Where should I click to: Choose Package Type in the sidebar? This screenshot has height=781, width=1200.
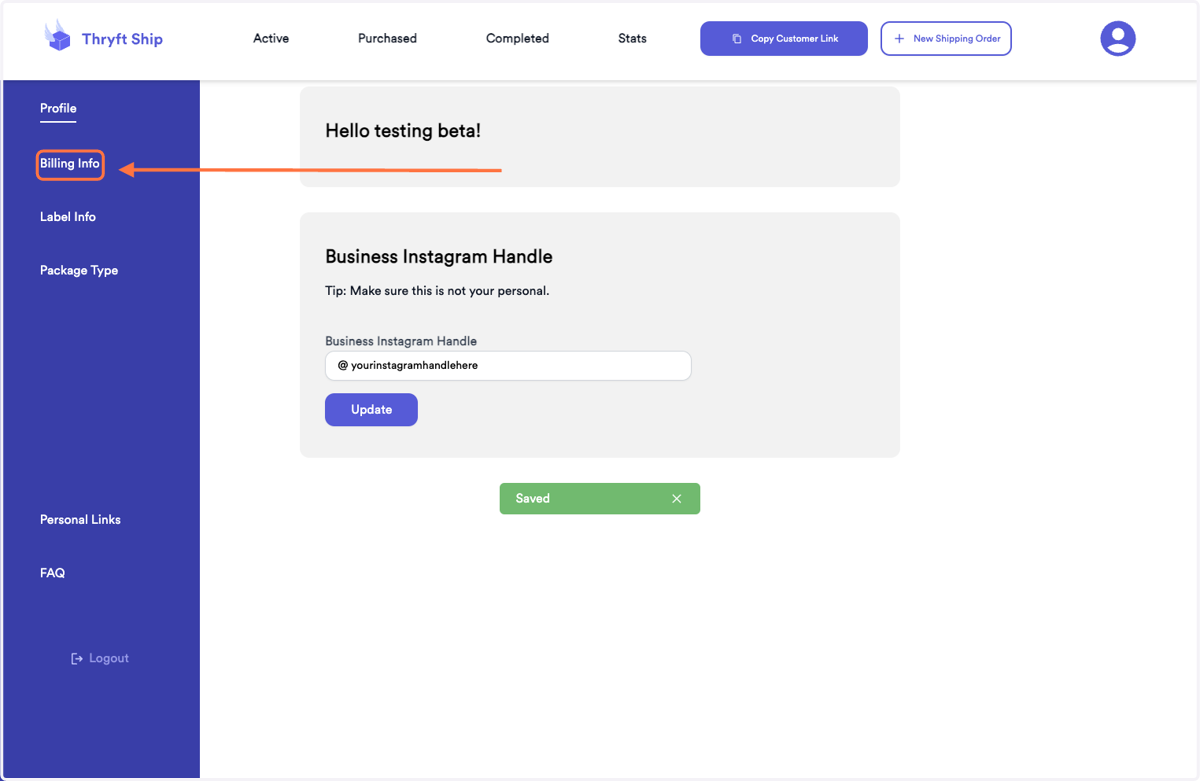click(79, 270)
